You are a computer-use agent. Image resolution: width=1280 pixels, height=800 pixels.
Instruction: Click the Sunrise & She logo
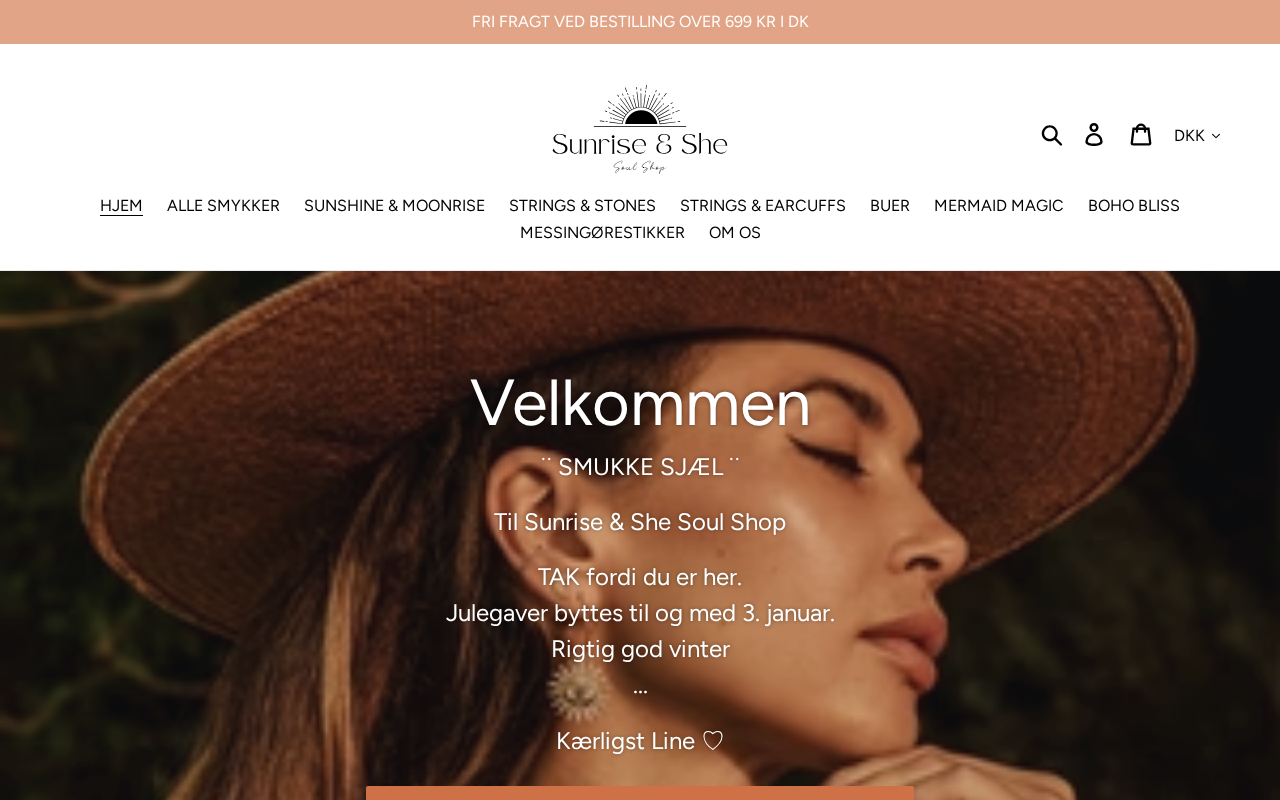pyautogui.click(x=640, y=129)
